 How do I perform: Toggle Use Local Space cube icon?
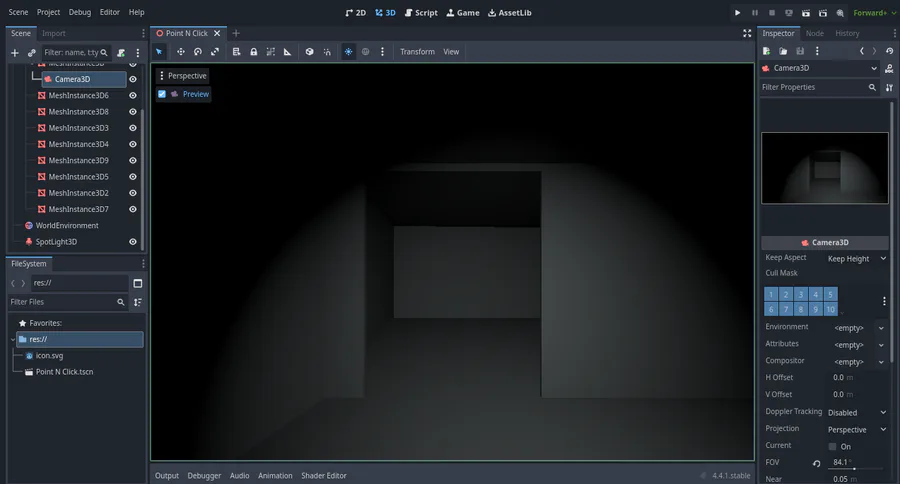pos(309,52)
